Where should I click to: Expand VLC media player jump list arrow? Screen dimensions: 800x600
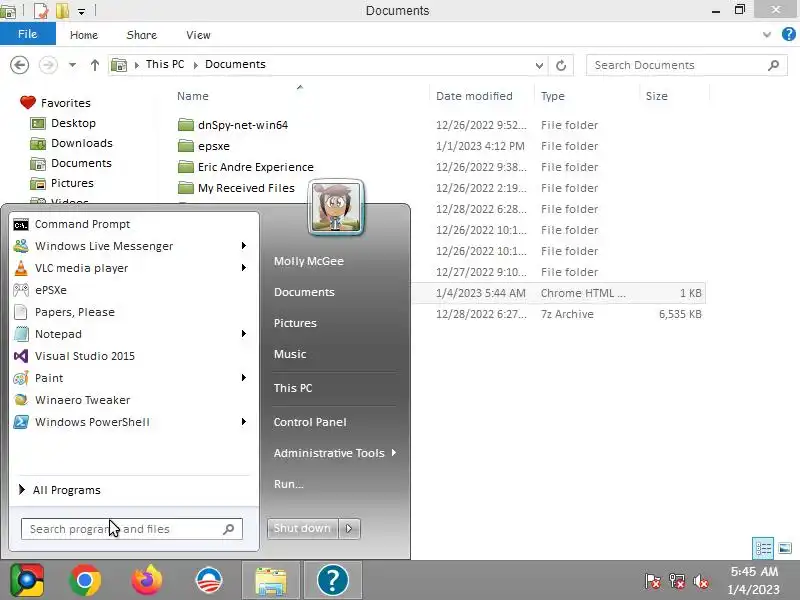click(x=244, y=268)
